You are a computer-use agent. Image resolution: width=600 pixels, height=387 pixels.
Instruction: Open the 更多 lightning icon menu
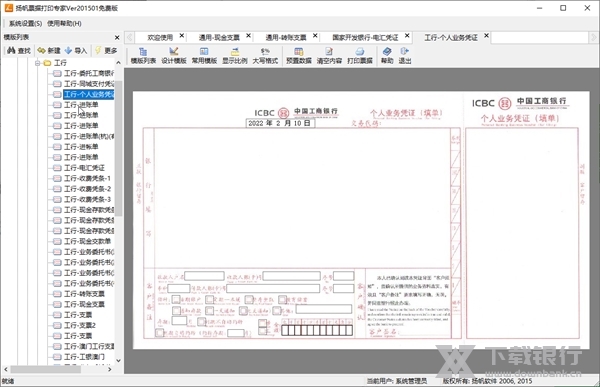pyautogui.click(x=106, y=51)
